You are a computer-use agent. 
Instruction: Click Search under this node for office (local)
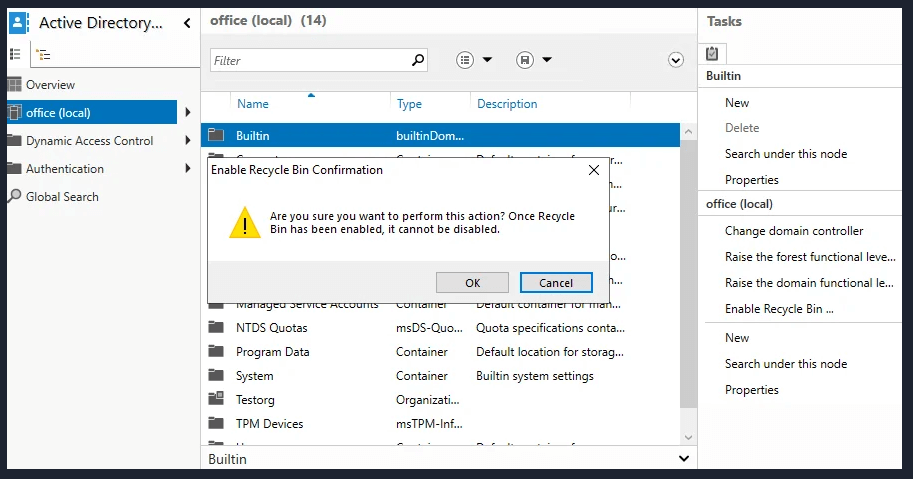click(785, 364)
